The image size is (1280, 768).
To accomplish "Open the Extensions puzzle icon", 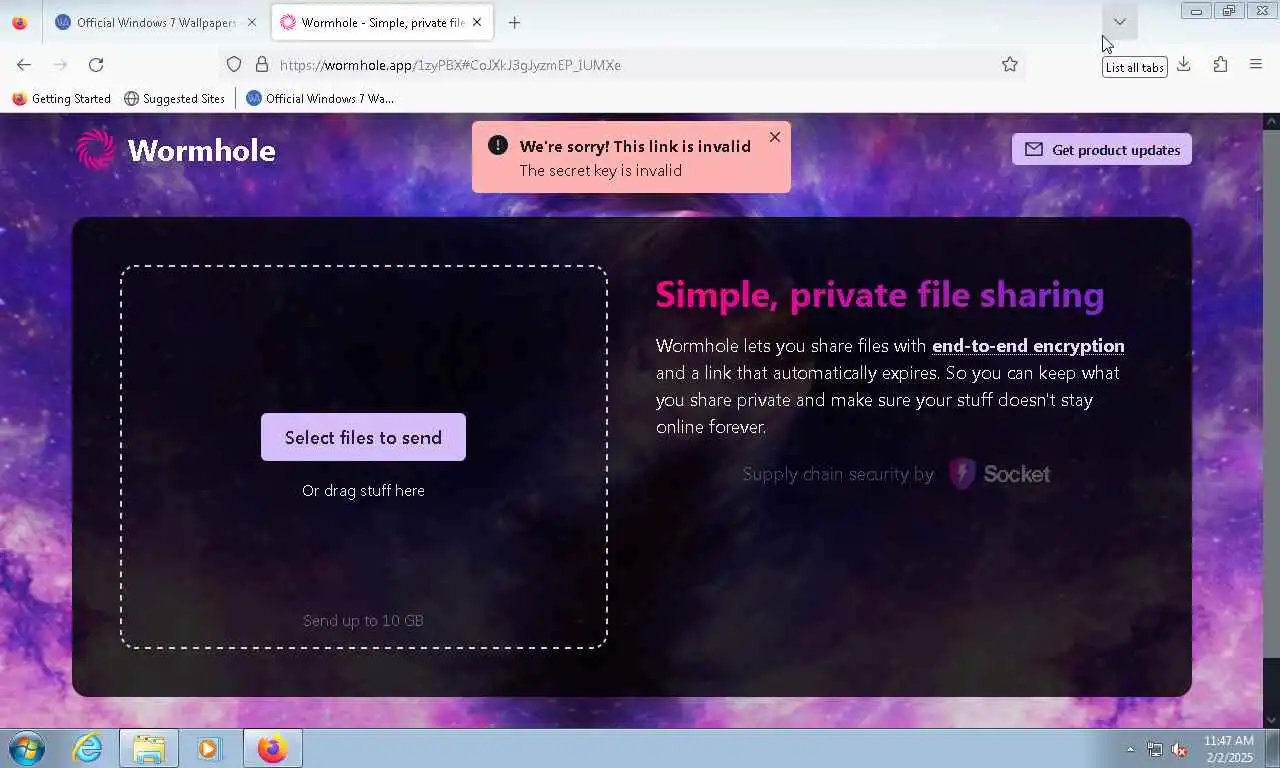I will 1220,64.
